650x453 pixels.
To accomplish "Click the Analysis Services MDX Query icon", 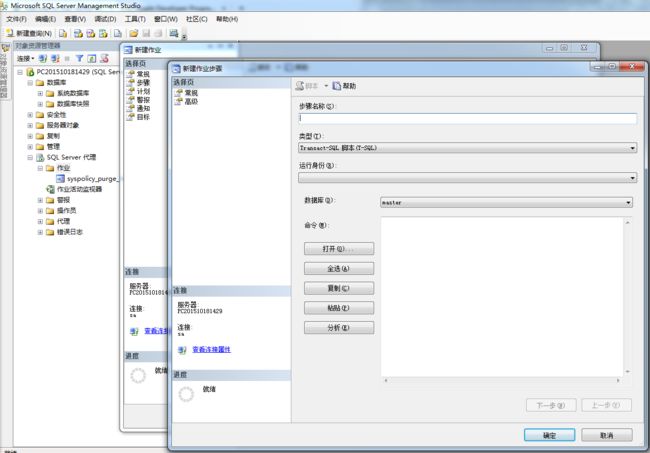I will tap(78, 33).
